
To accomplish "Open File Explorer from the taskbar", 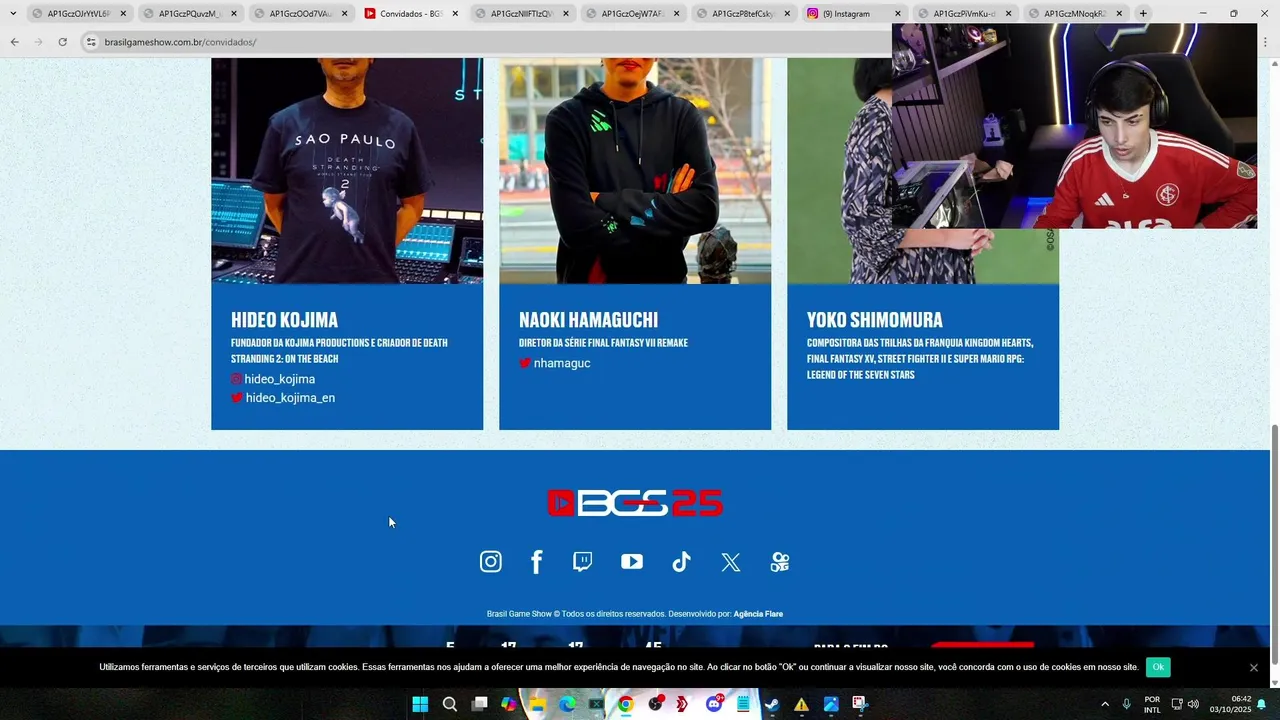I will [538, 704].
